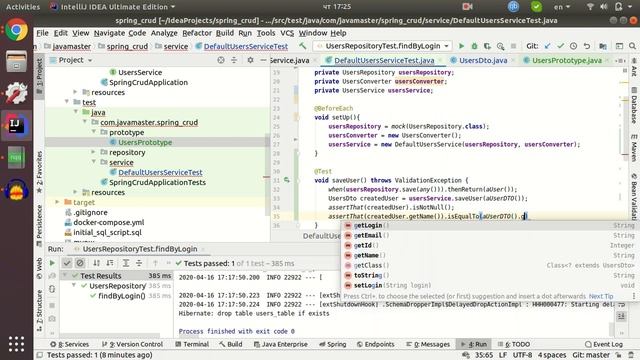Expand the target folder
This screenshot has height=360, width=640.
coord(58,202)
